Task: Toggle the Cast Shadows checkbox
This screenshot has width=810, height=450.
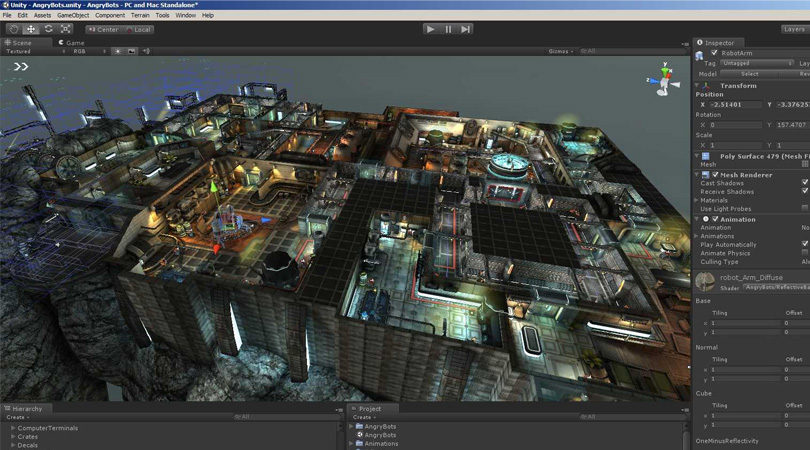Action: [x=805, y=182]
